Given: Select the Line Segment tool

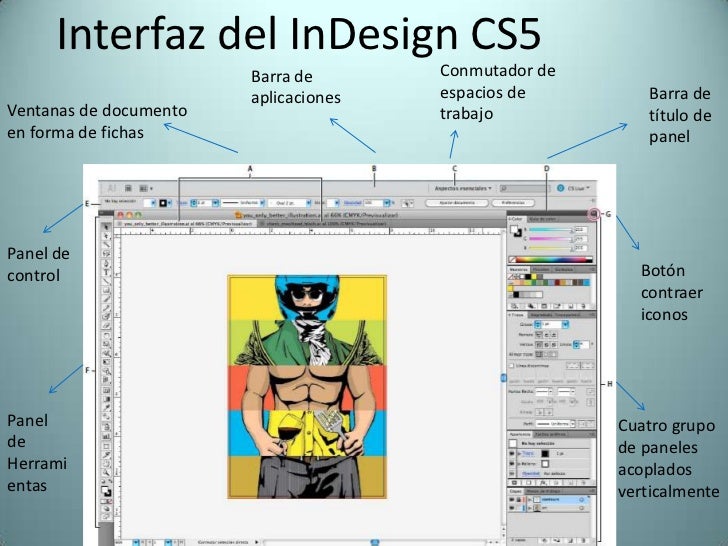Looking at the screenshot, I should pos(106,281).
